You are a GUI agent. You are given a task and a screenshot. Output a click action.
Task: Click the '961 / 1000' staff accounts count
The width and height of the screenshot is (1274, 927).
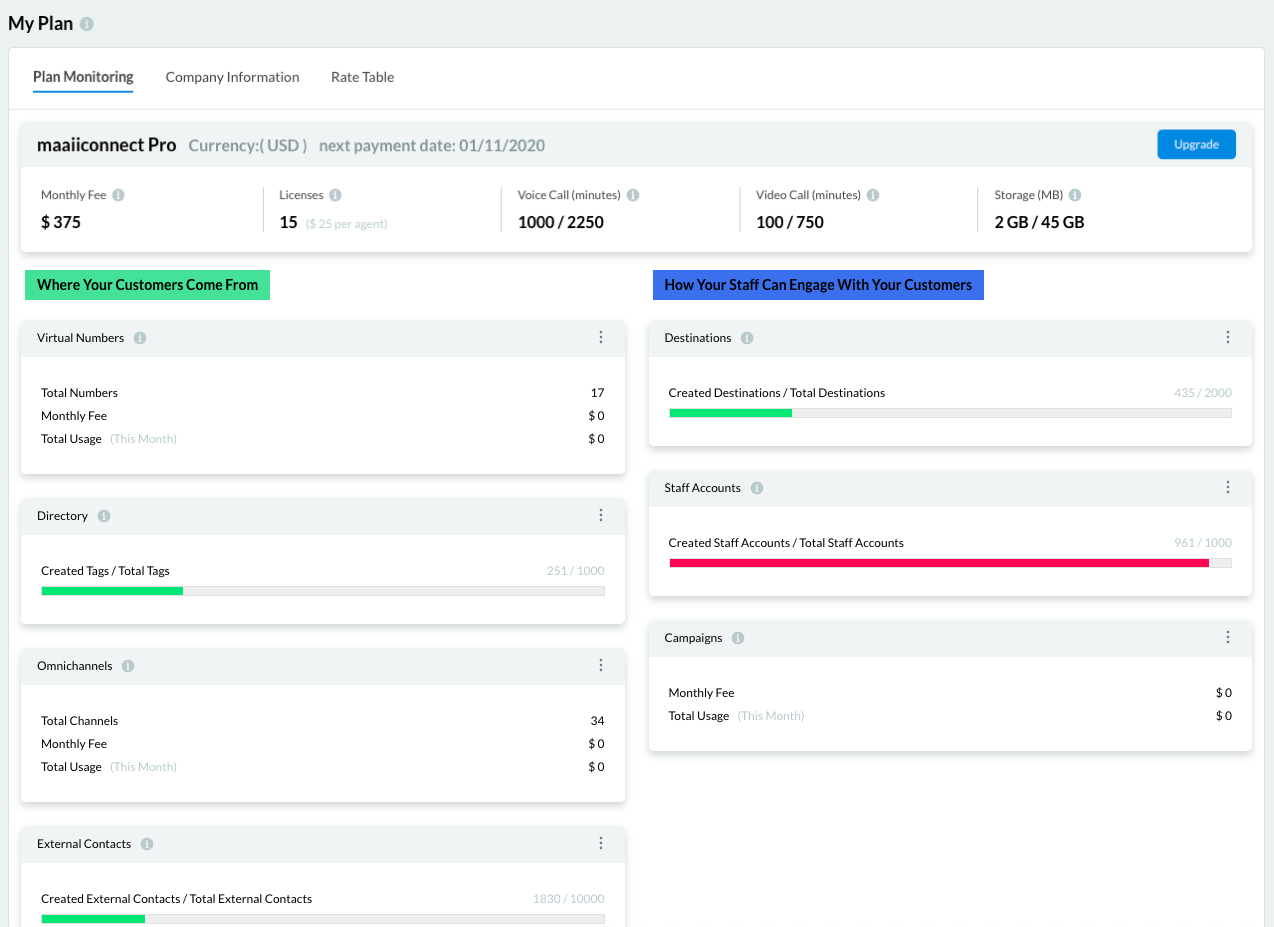point(1203,543)
